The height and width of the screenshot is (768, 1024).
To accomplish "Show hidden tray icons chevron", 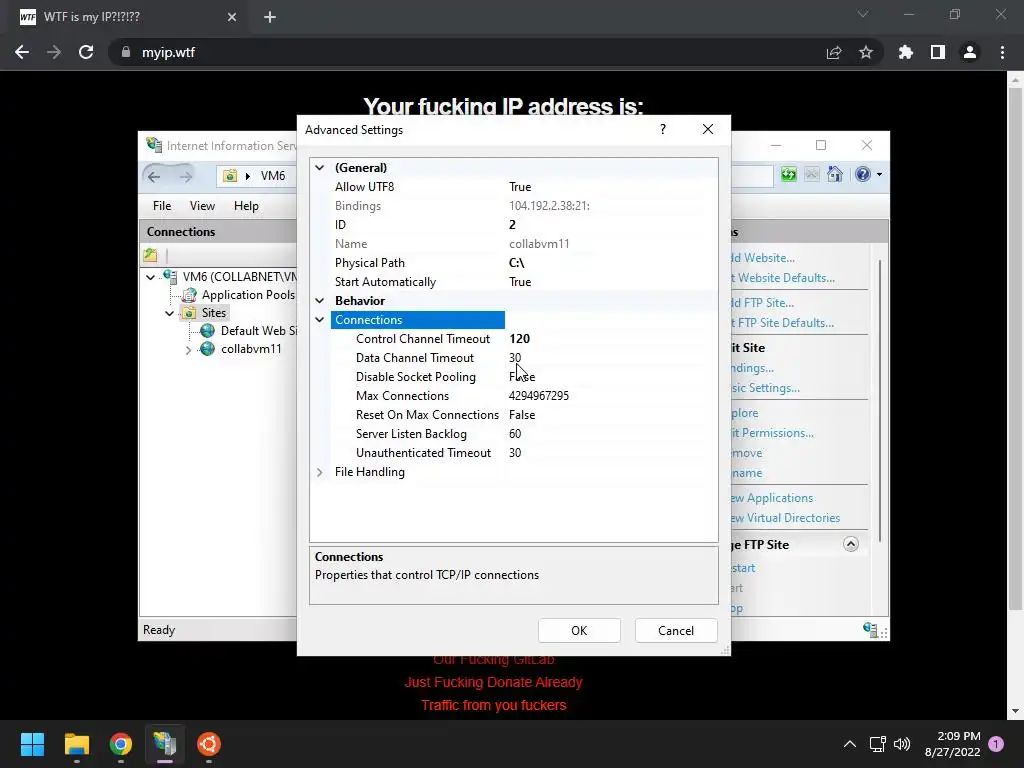I will (x=850, y=744).
